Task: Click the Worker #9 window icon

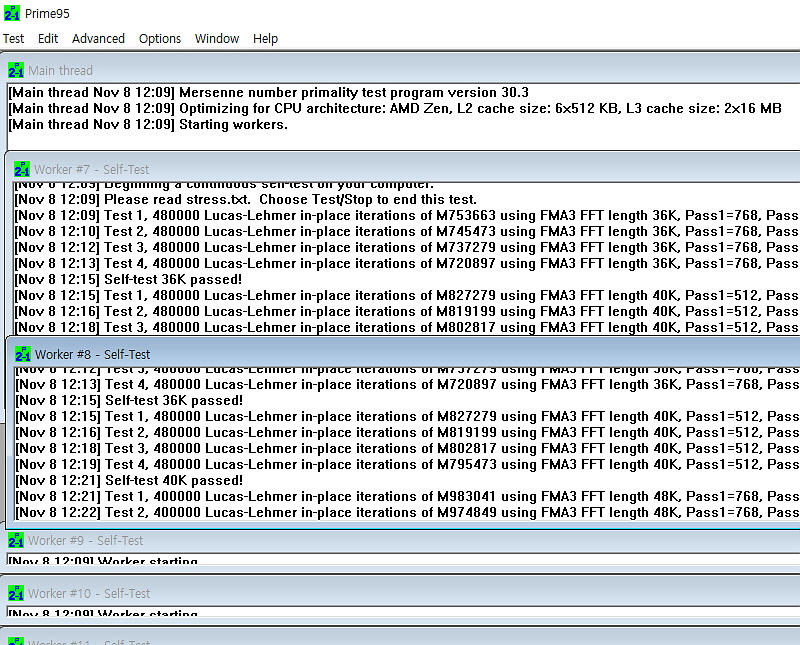Action: pyautogui.click(x=16, y=540)
